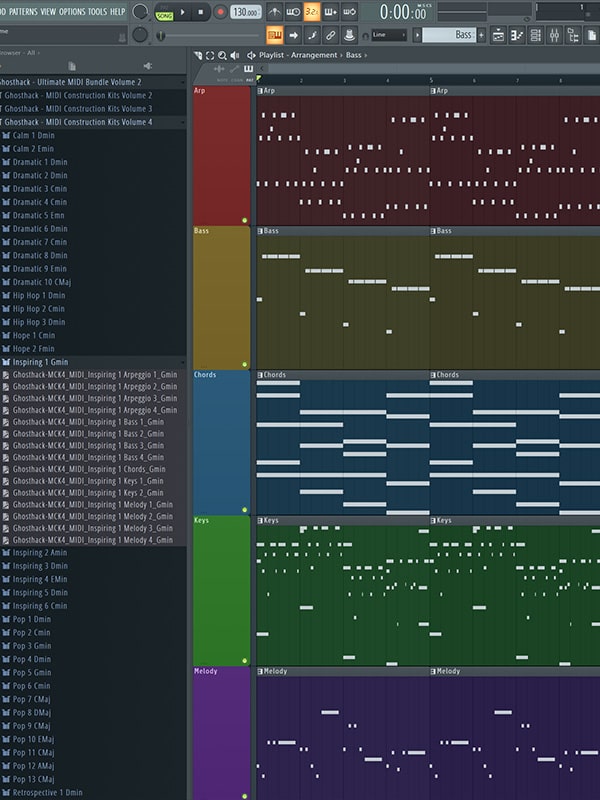Click the song position slider
The image size is (600, 800).
(209, 36)
